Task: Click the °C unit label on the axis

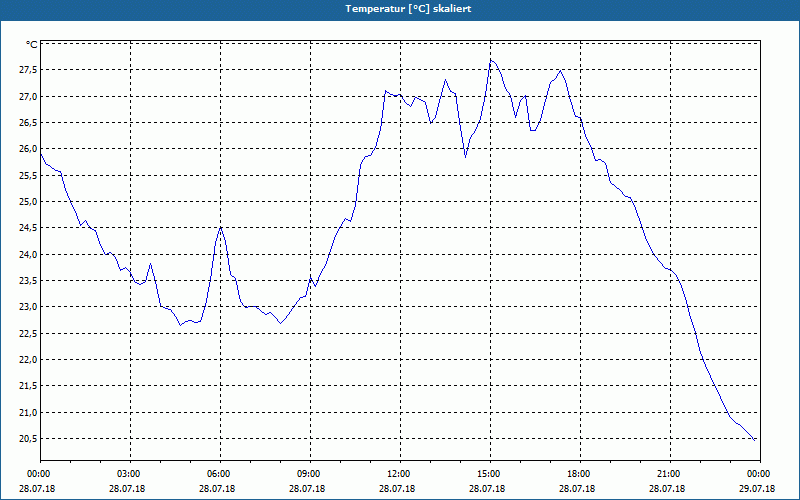Action: (31, 45)
